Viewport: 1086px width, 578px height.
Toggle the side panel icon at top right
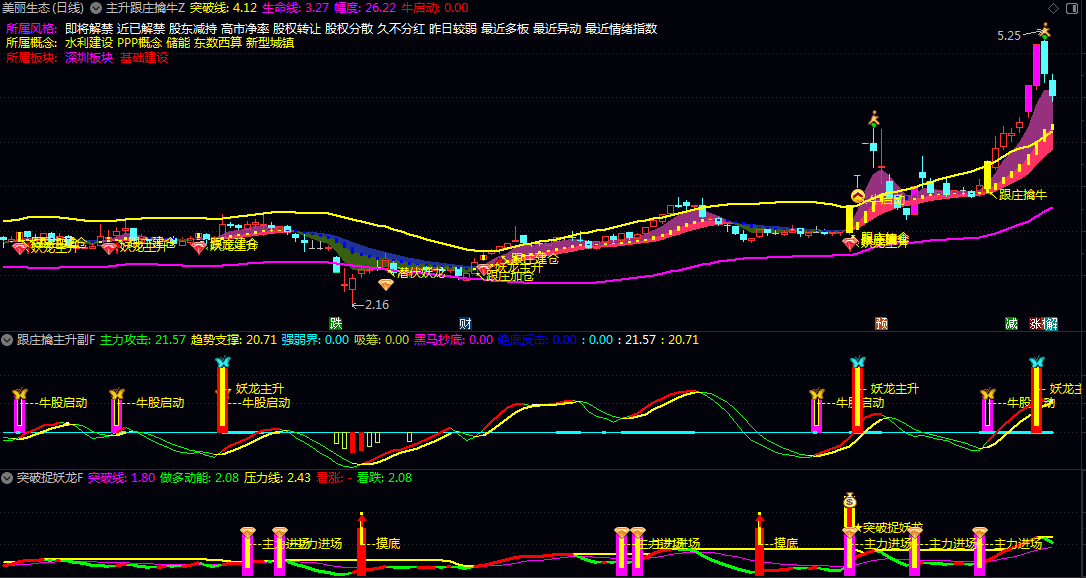point(1073,8)
